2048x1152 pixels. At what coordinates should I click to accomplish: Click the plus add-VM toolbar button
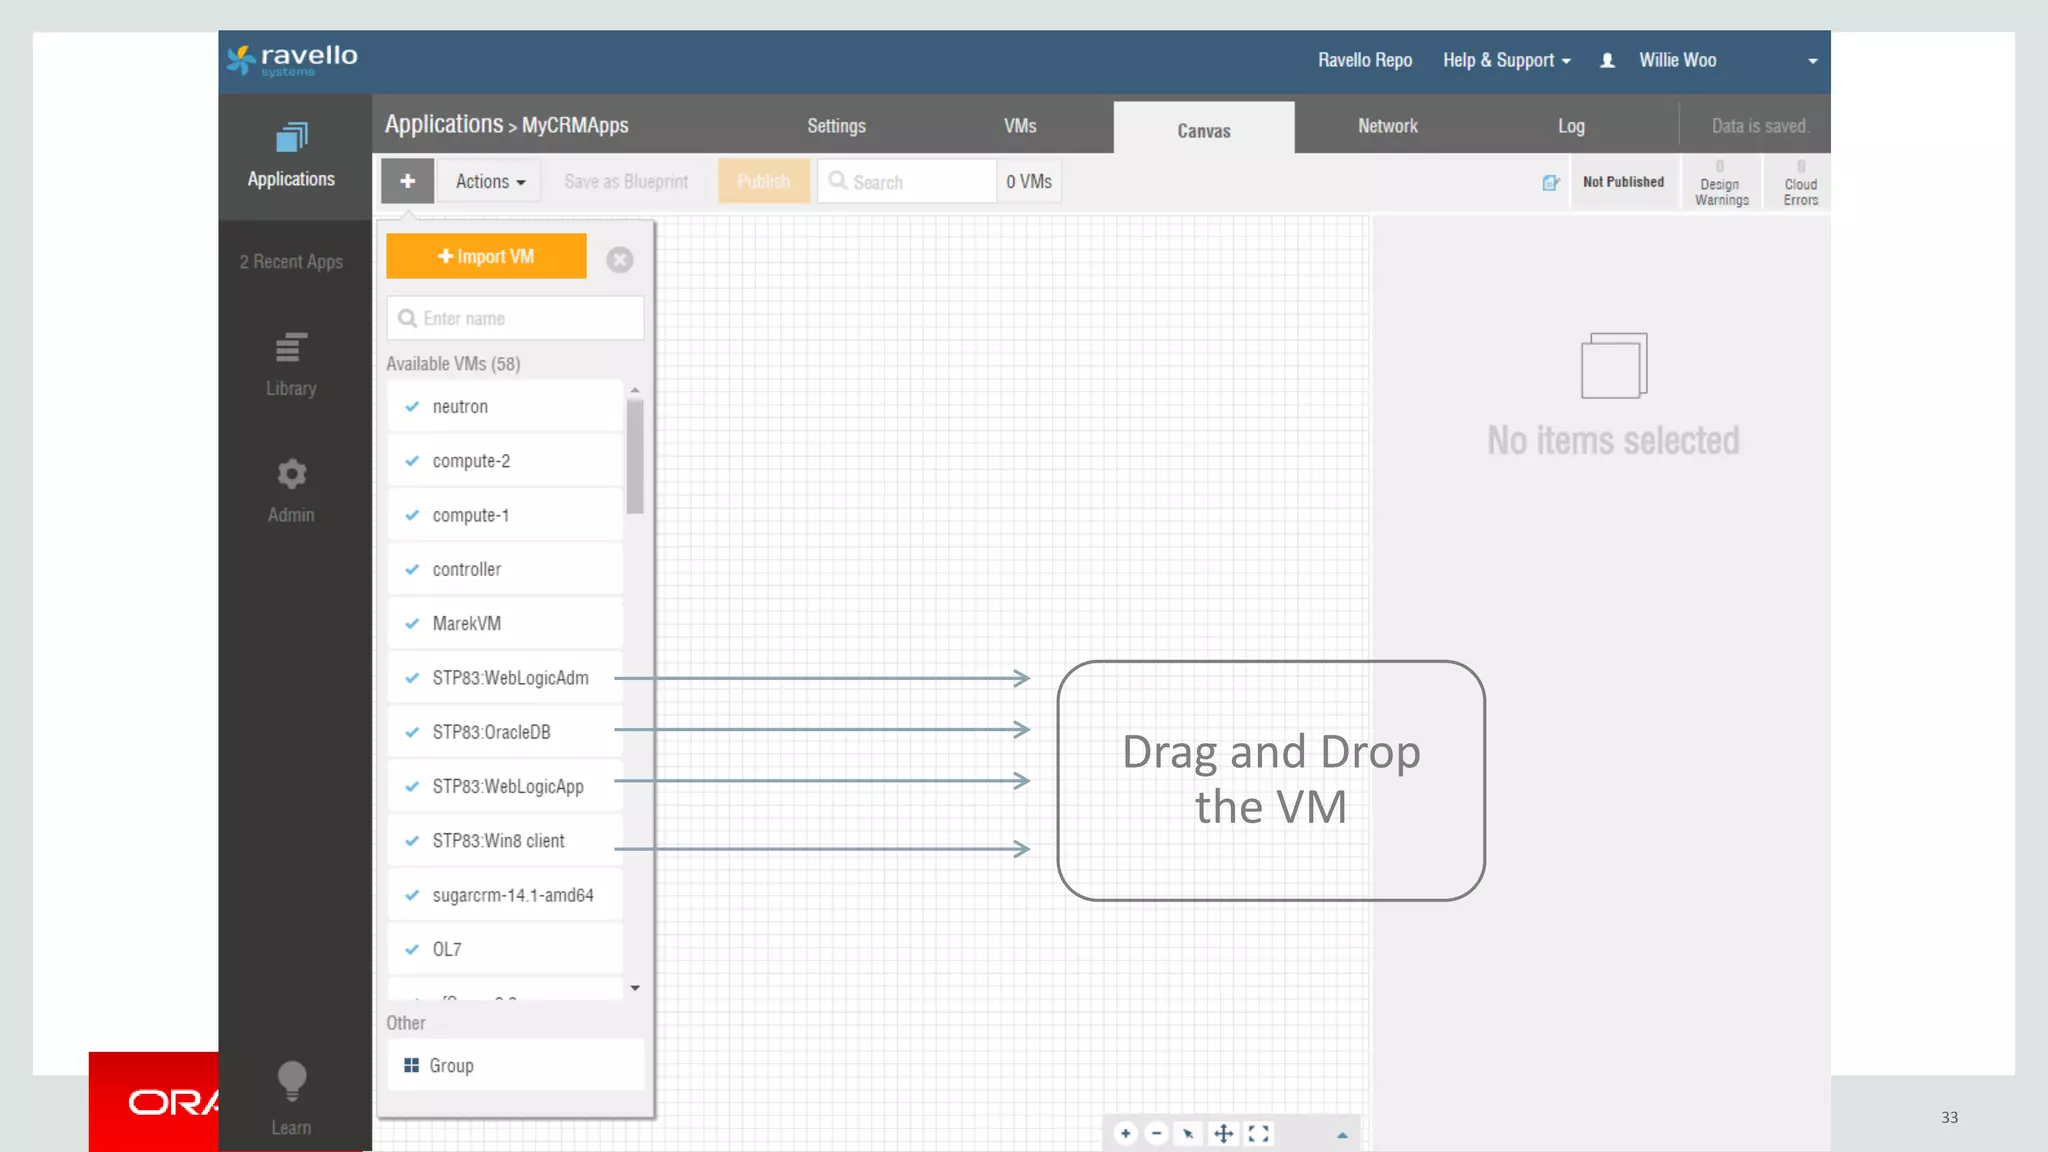[x=407, y=181]
